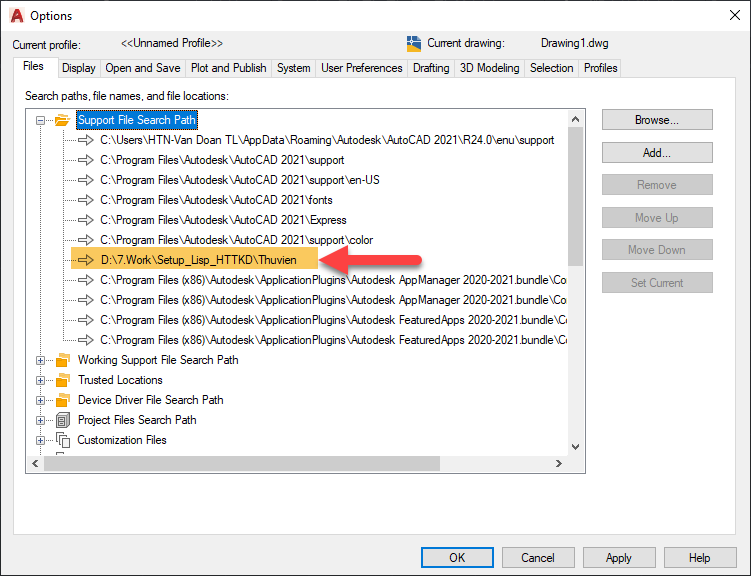Collapse the Support File Search Path node
This screenshot has width=751, height=576.
41,120
